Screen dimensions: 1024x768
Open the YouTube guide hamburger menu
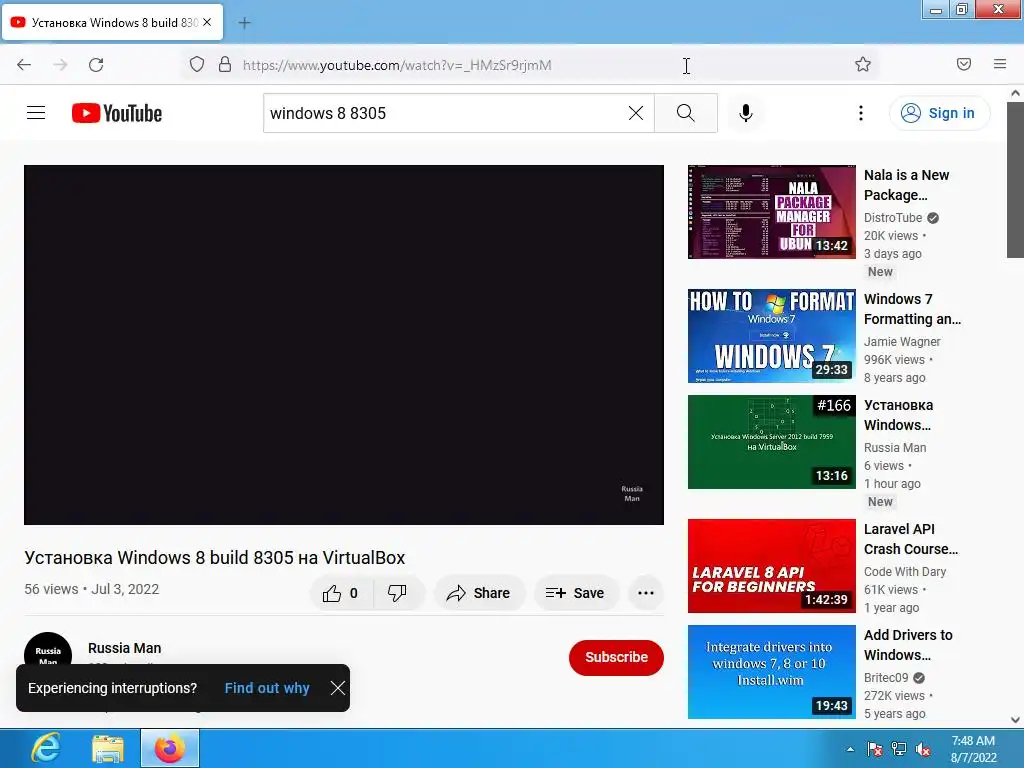36,113
